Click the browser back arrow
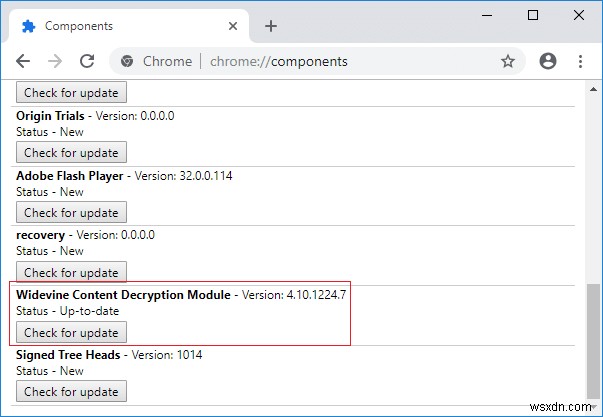603x417 pixels. coord(23,61)
